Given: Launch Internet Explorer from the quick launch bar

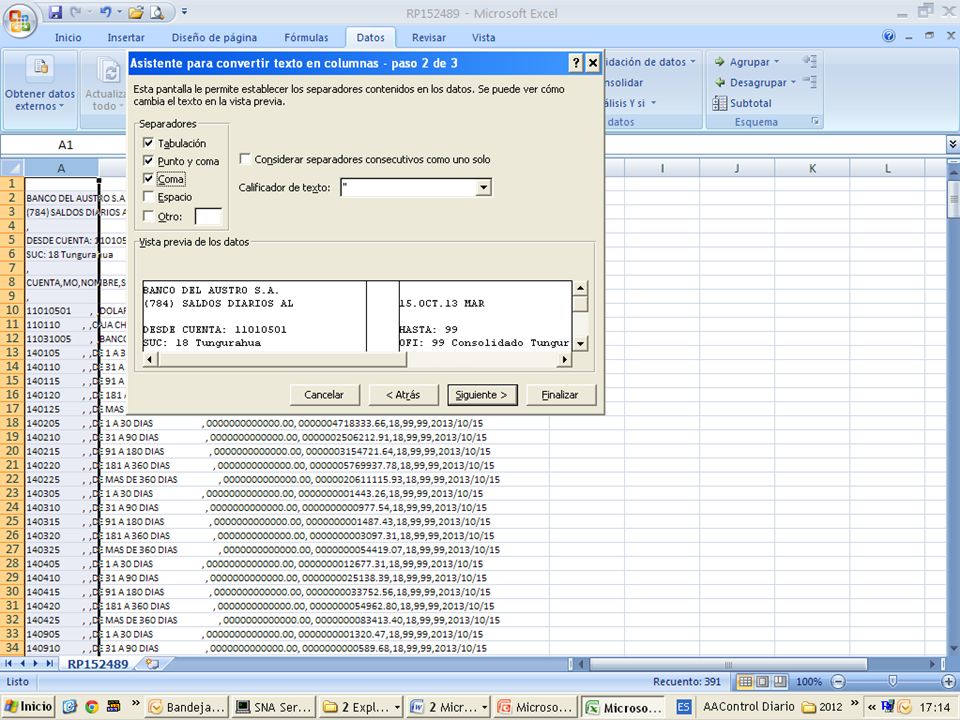Looking at the screenshot, I should point(70,707).
